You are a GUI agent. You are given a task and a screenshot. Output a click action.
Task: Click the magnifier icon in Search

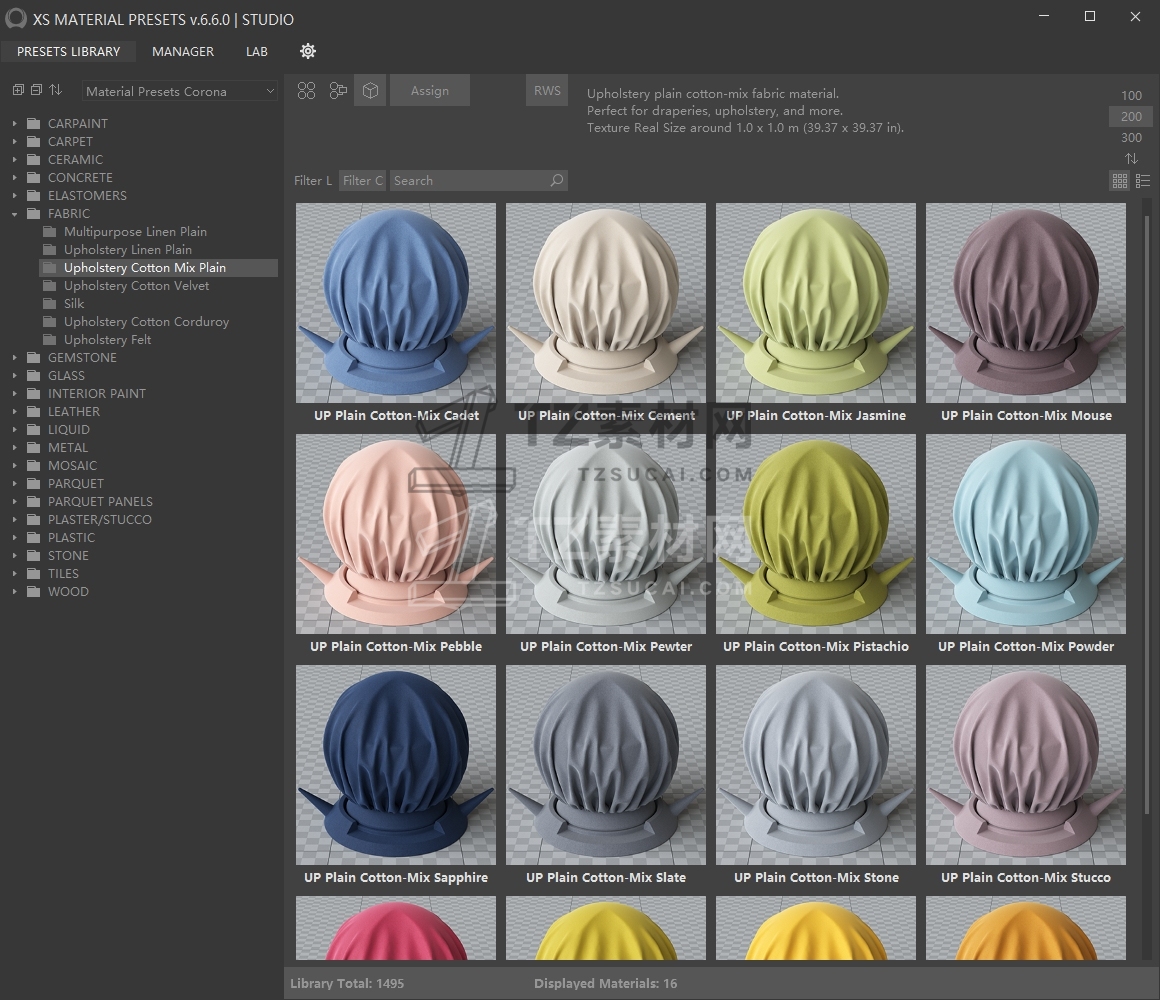[x=556, y=180]
